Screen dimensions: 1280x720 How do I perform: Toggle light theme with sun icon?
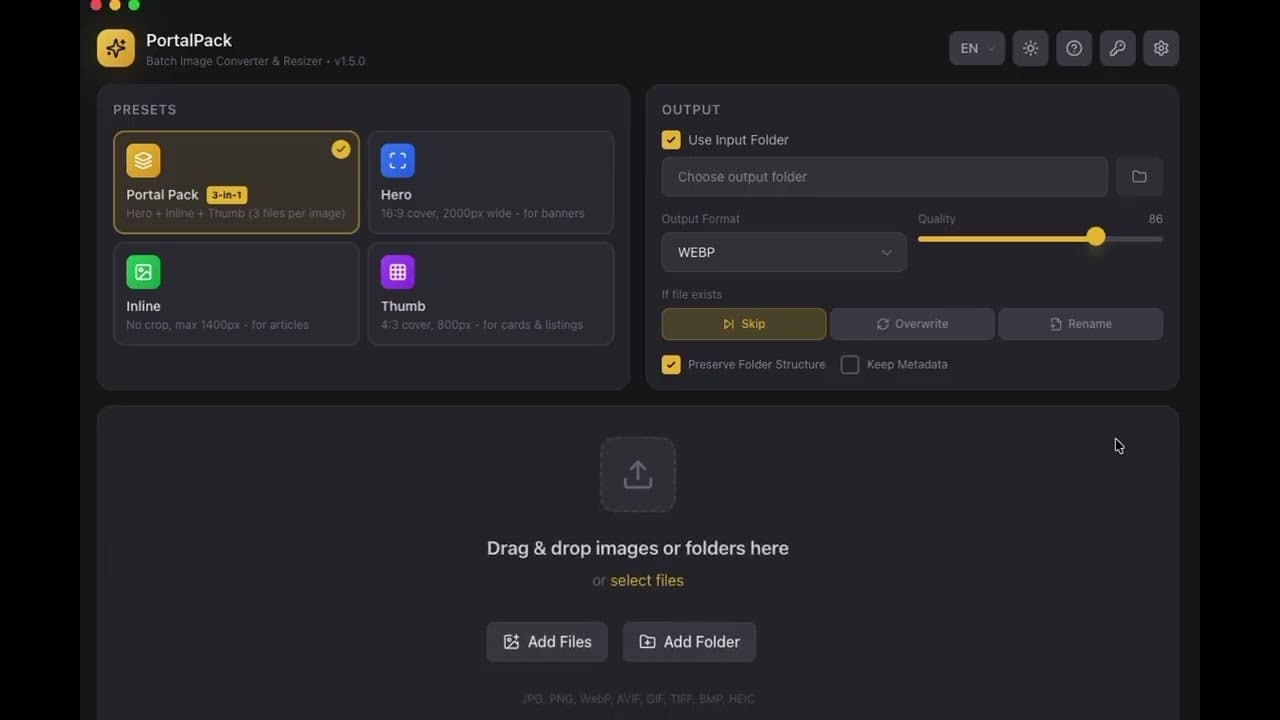point(1030,48)
